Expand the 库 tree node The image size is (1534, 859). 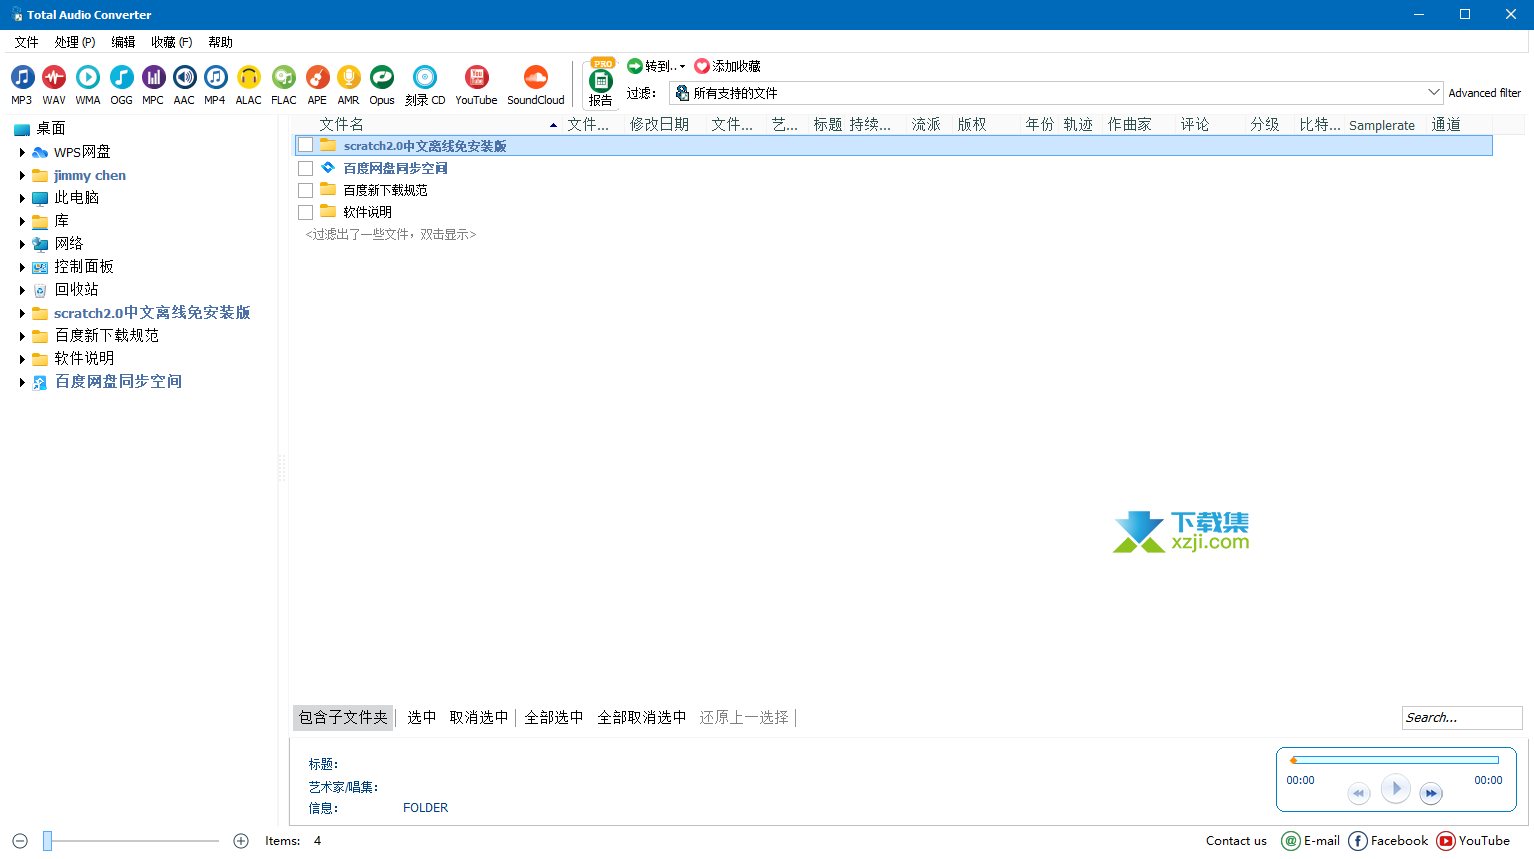click(x=22, y=222)
